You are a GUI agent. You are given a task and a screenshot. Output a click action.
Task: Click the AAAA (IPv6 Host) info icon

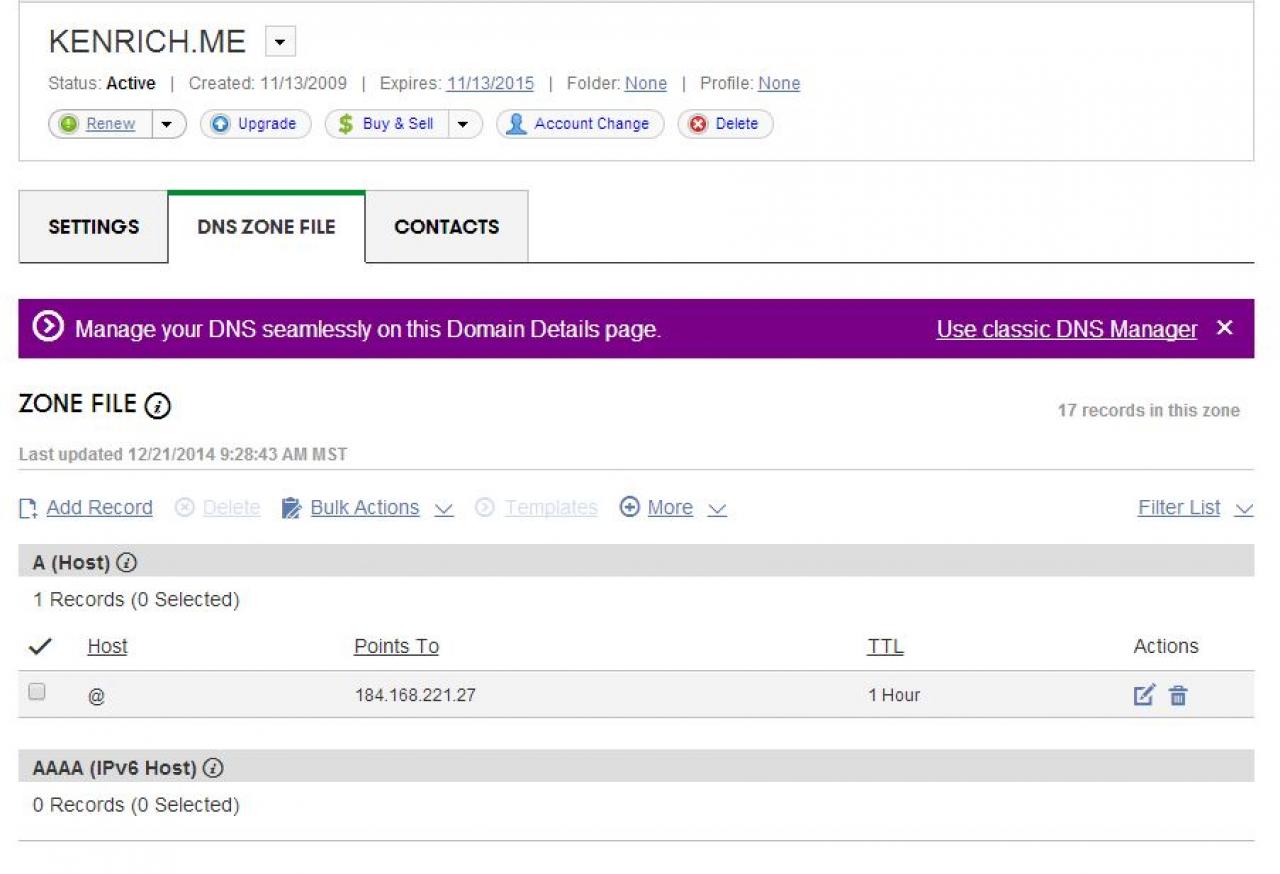212,768
